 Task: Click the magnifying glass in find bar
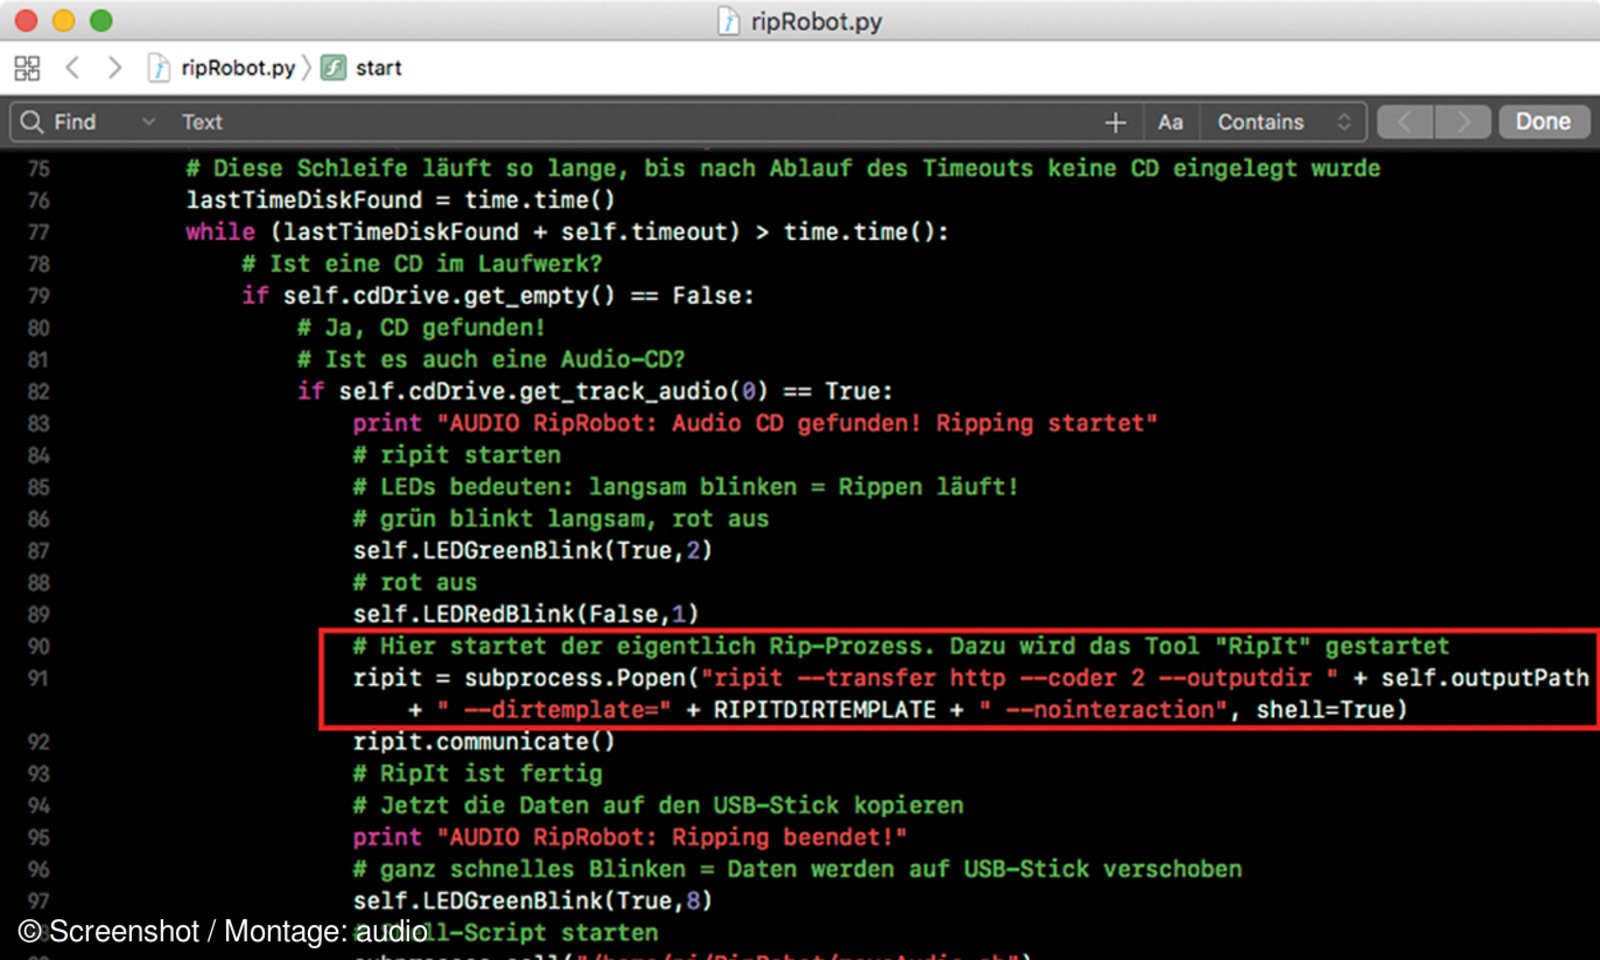32,122
